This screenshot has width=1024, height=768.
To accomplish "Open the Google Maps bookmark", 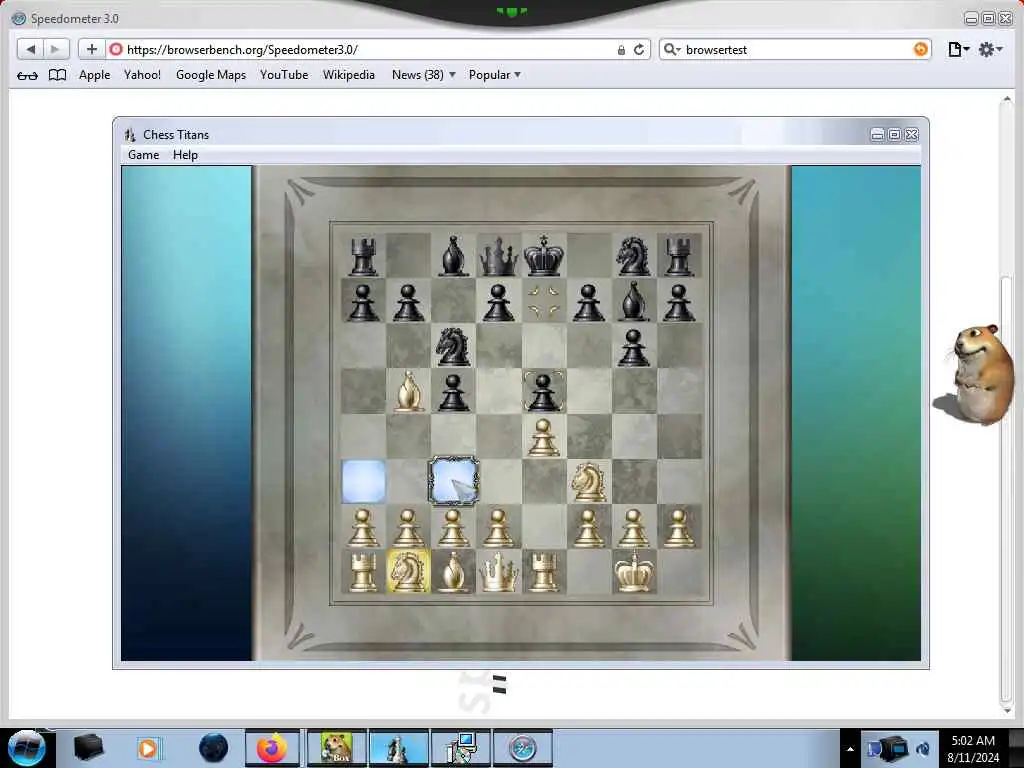I will pos(211,75).
